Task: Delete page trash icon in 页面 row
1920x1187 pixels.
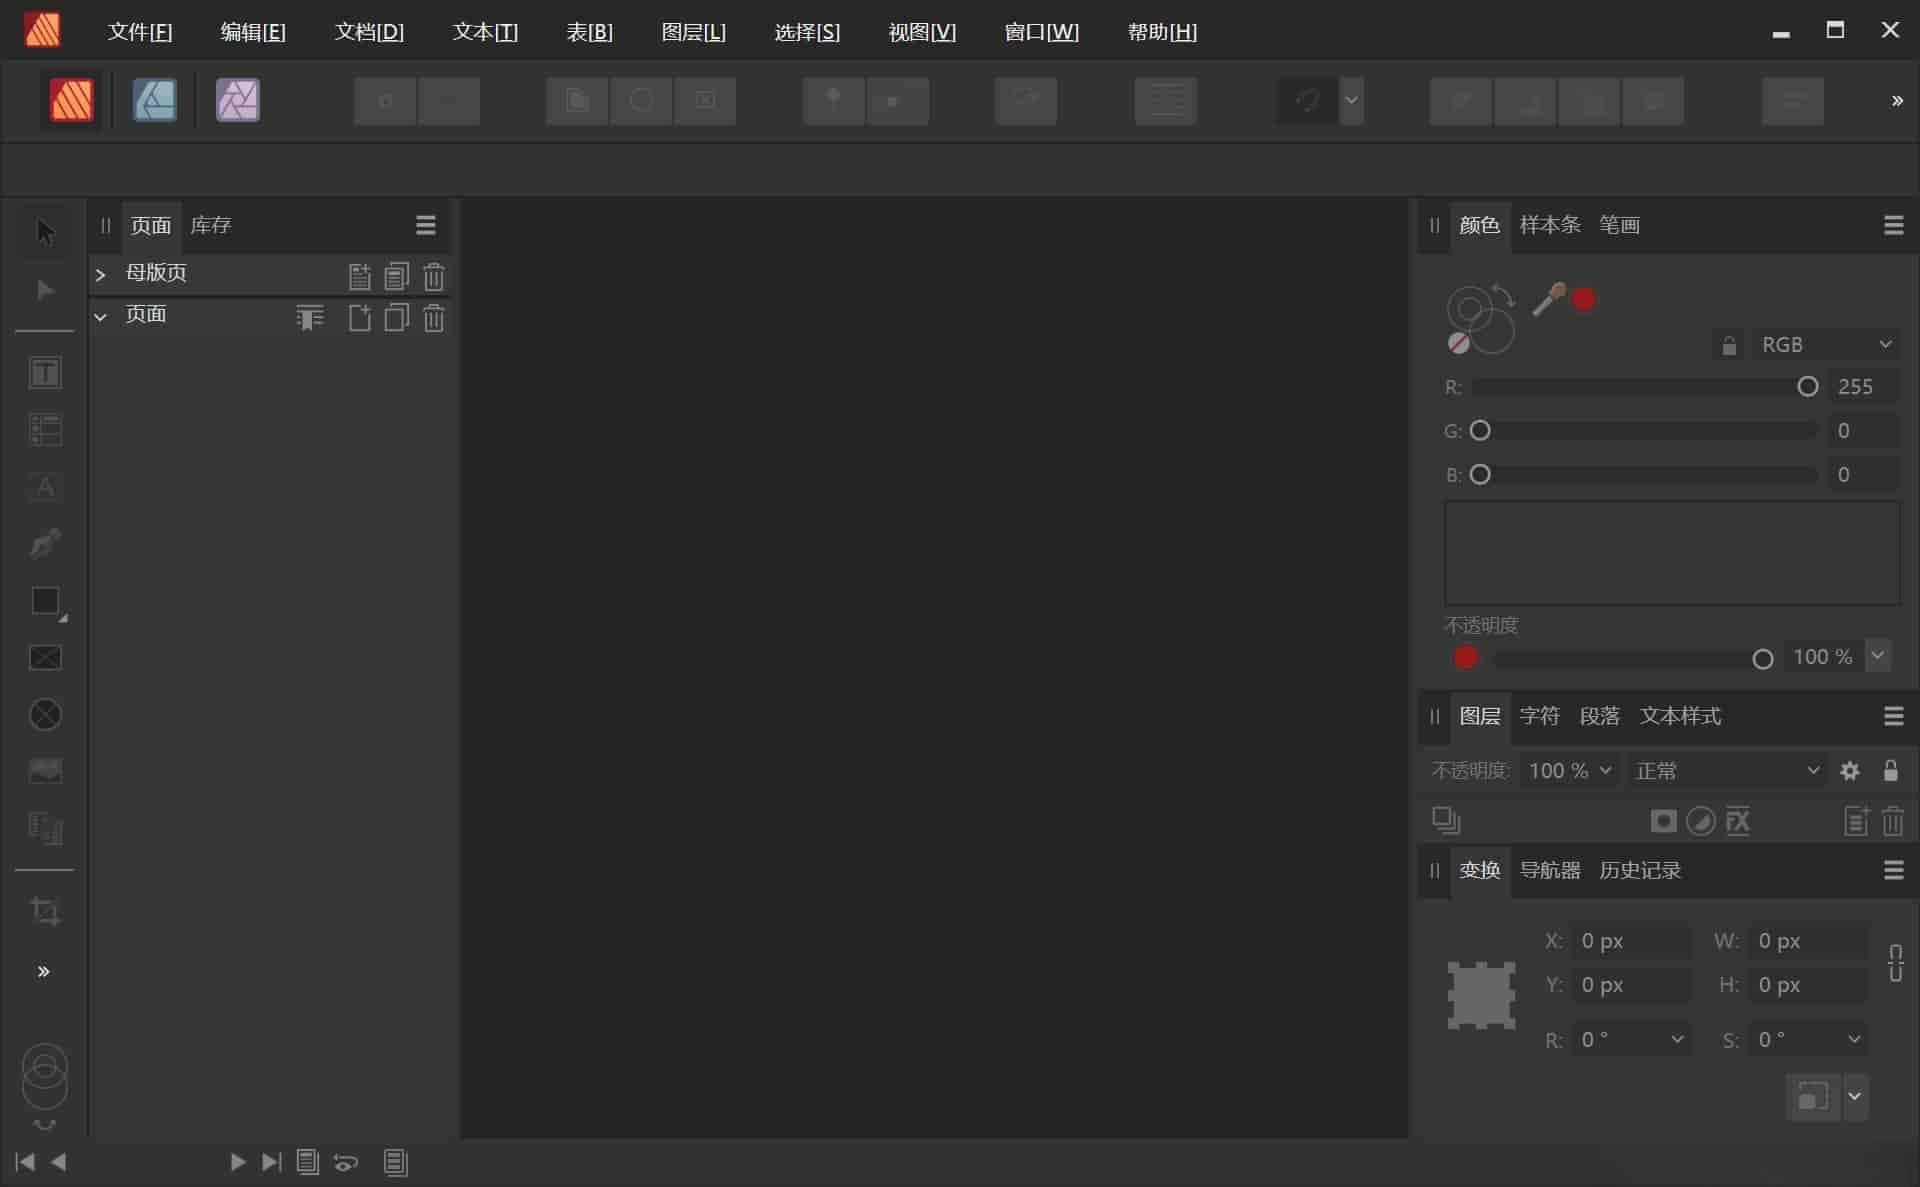Action: 434,318
